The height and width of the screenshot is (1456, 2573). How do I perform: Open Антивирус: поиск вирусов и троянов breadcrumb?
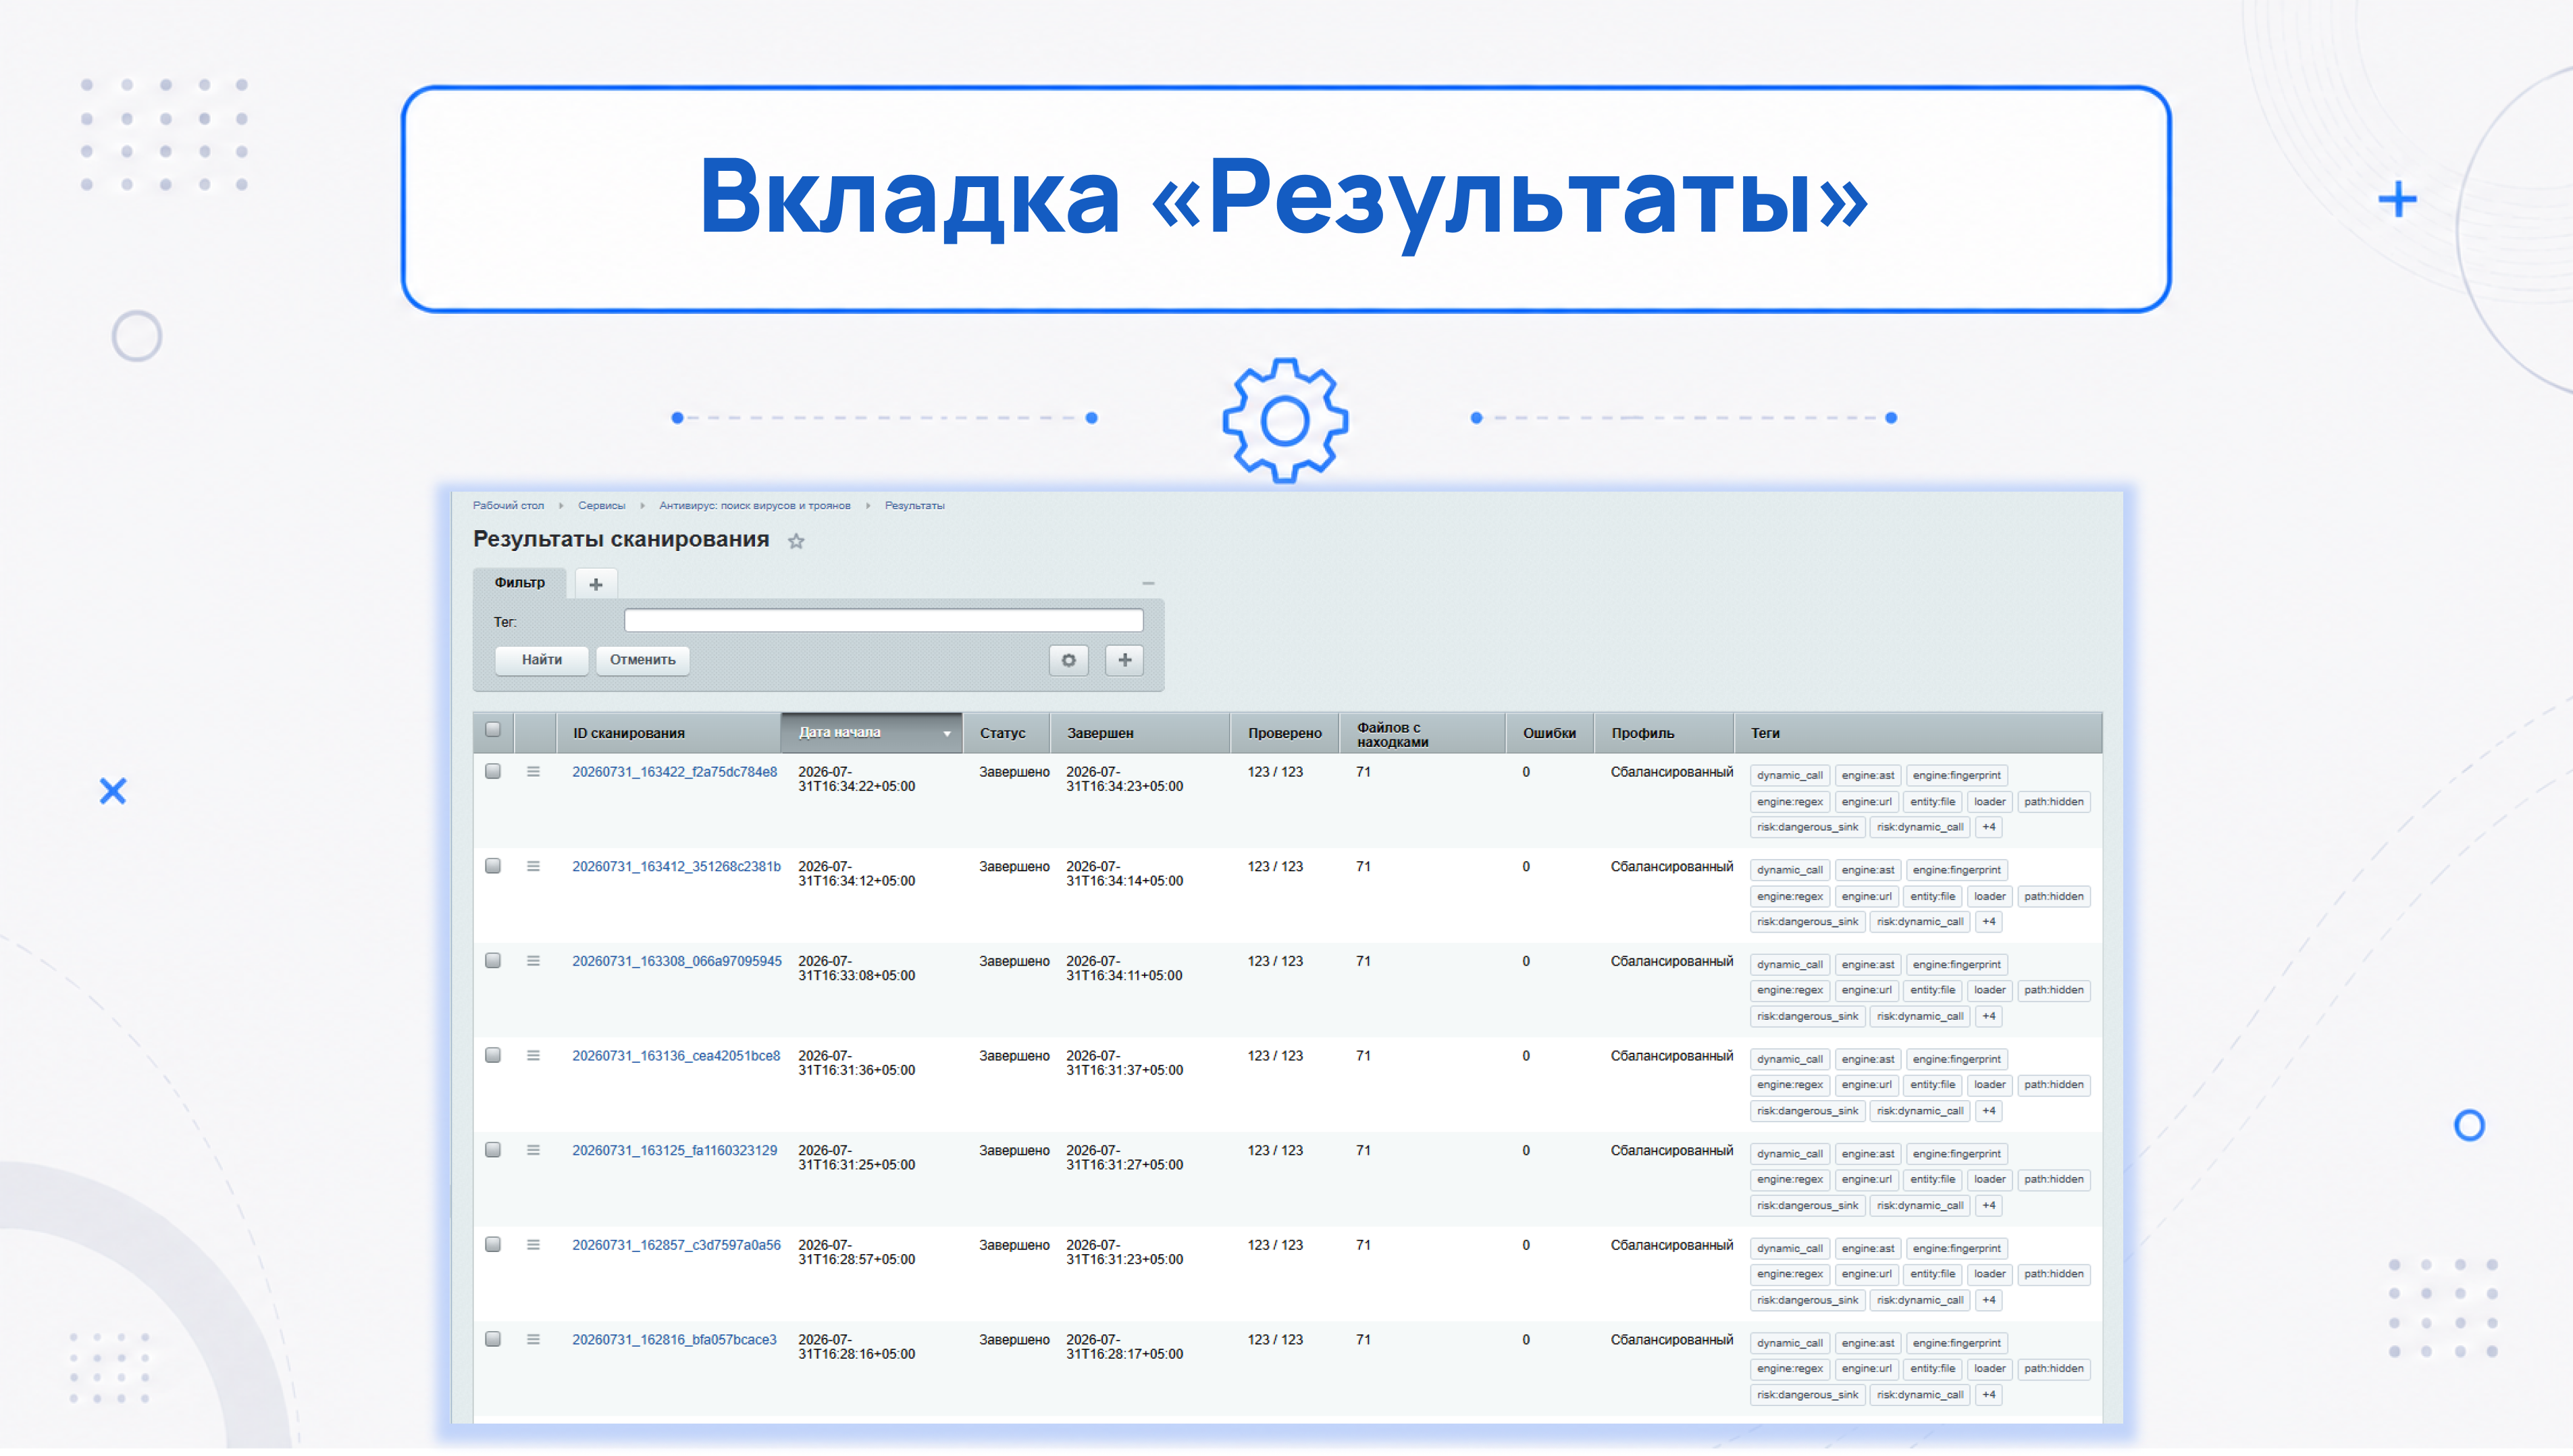(754, 506)
